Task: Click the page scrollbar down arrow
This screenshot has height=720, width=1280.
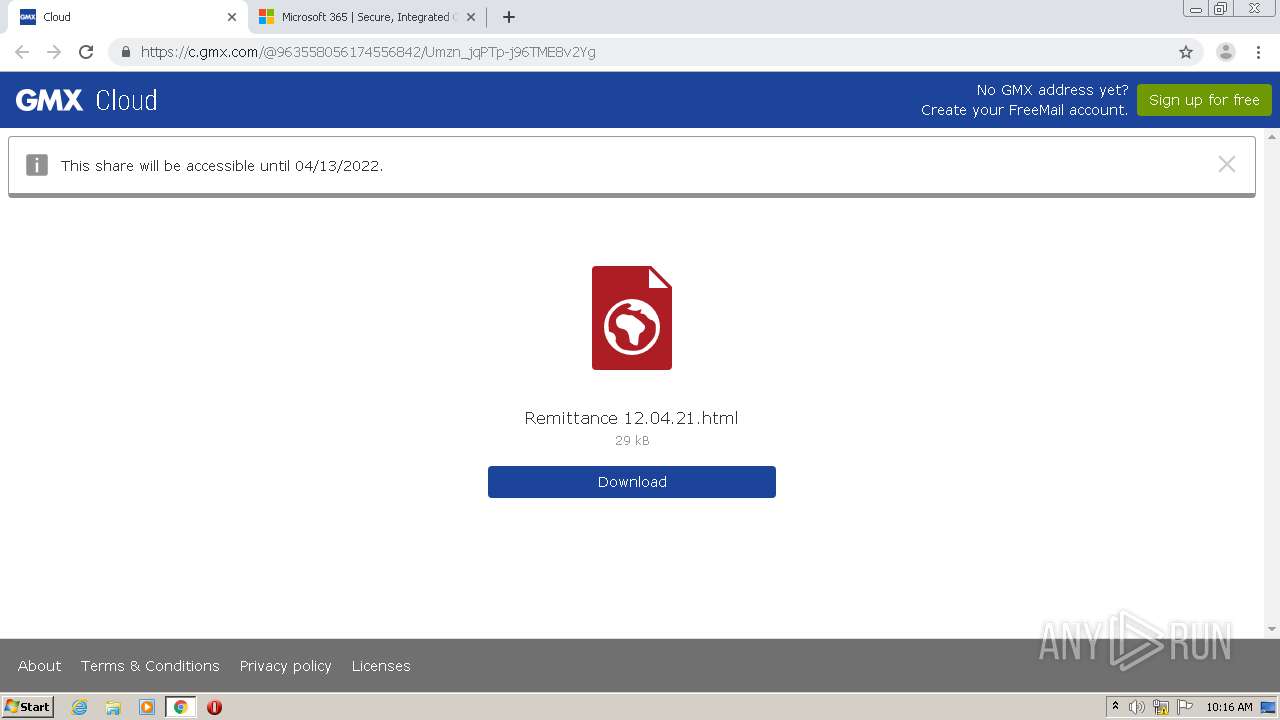Action: pyautogui.click(x=1272, y=629)
